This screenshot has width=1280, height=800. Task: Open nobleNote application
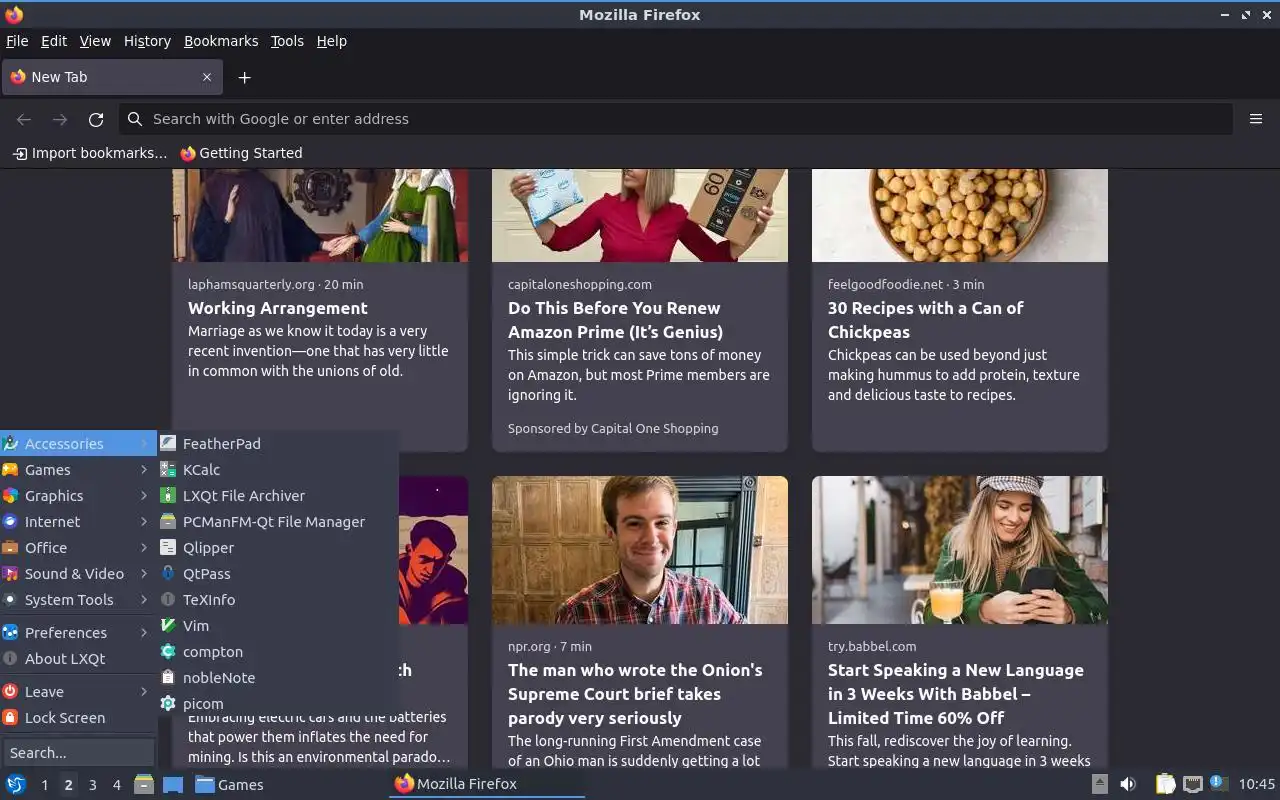(278, 677)
